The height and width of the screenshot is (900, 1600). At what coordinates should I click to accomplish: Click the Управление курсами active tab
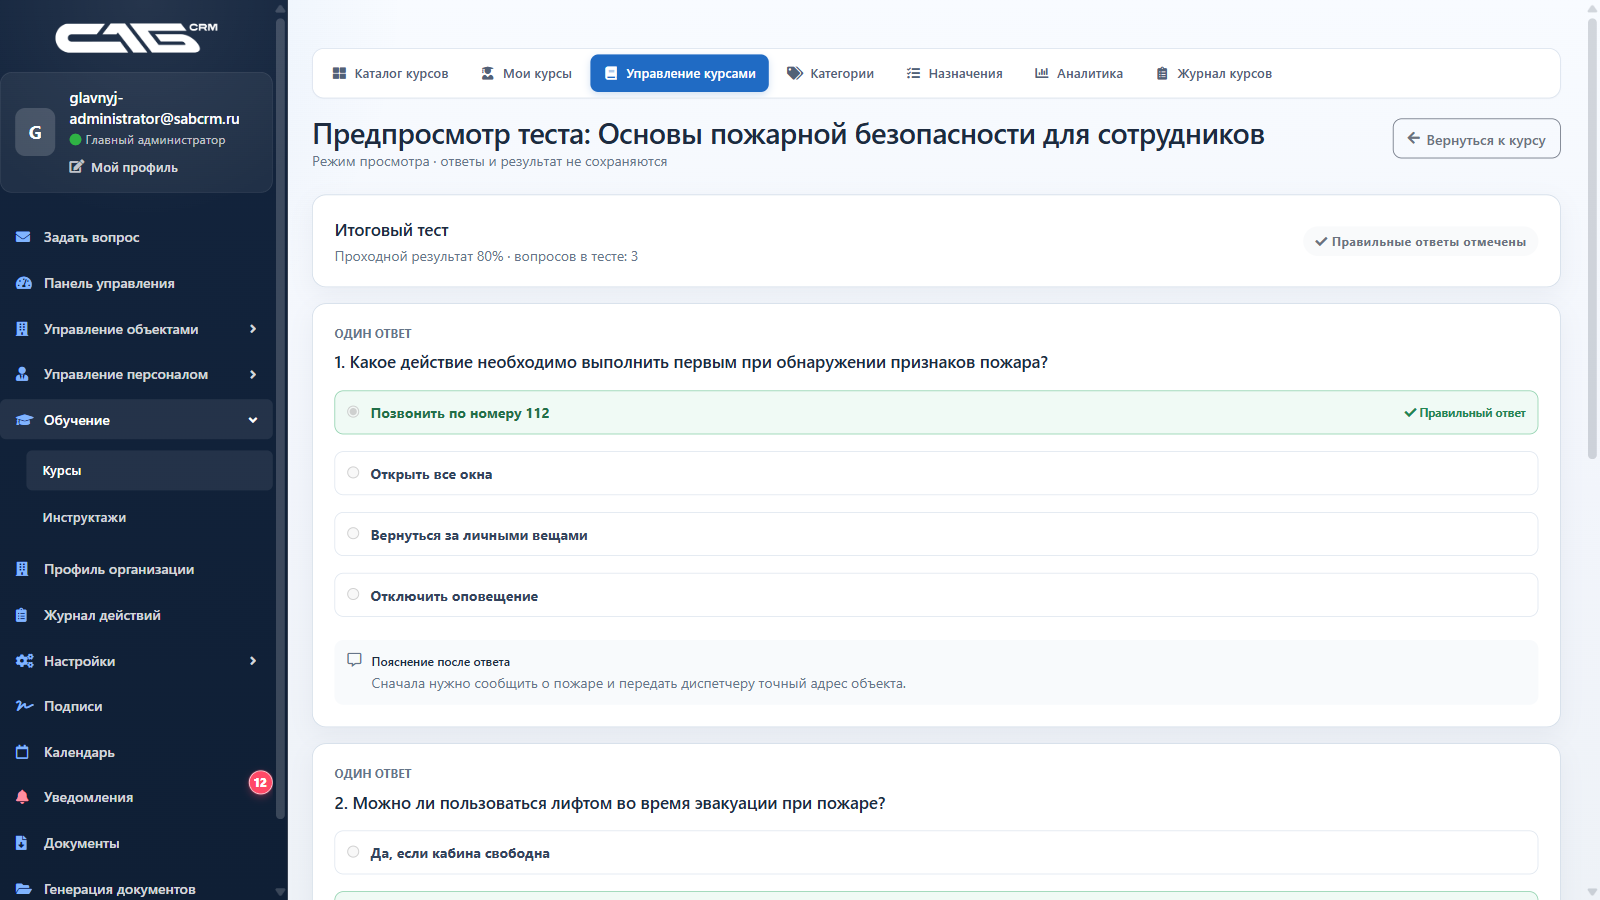click(x=679, y=73)
